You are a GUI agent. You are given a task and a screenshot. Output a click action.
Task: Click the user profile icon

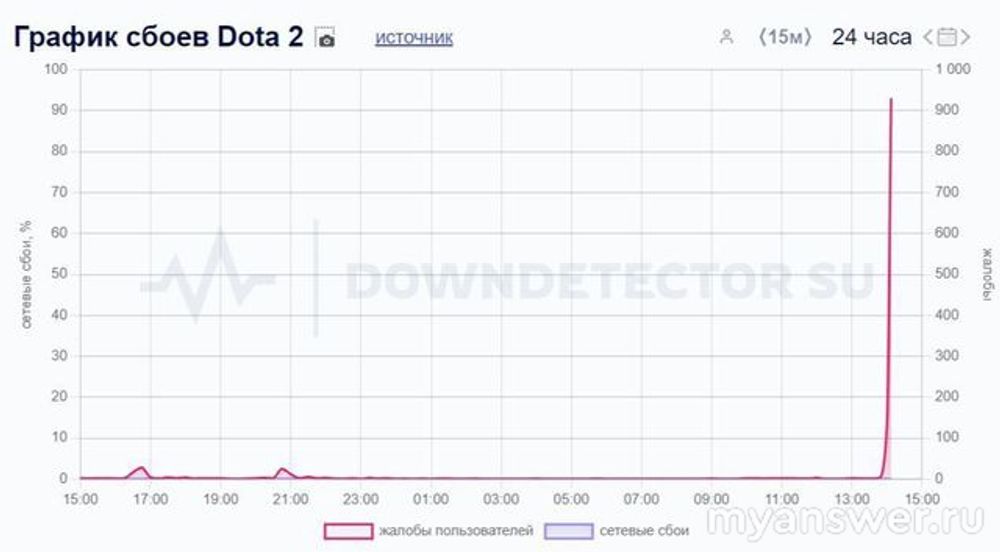point(726,38)
